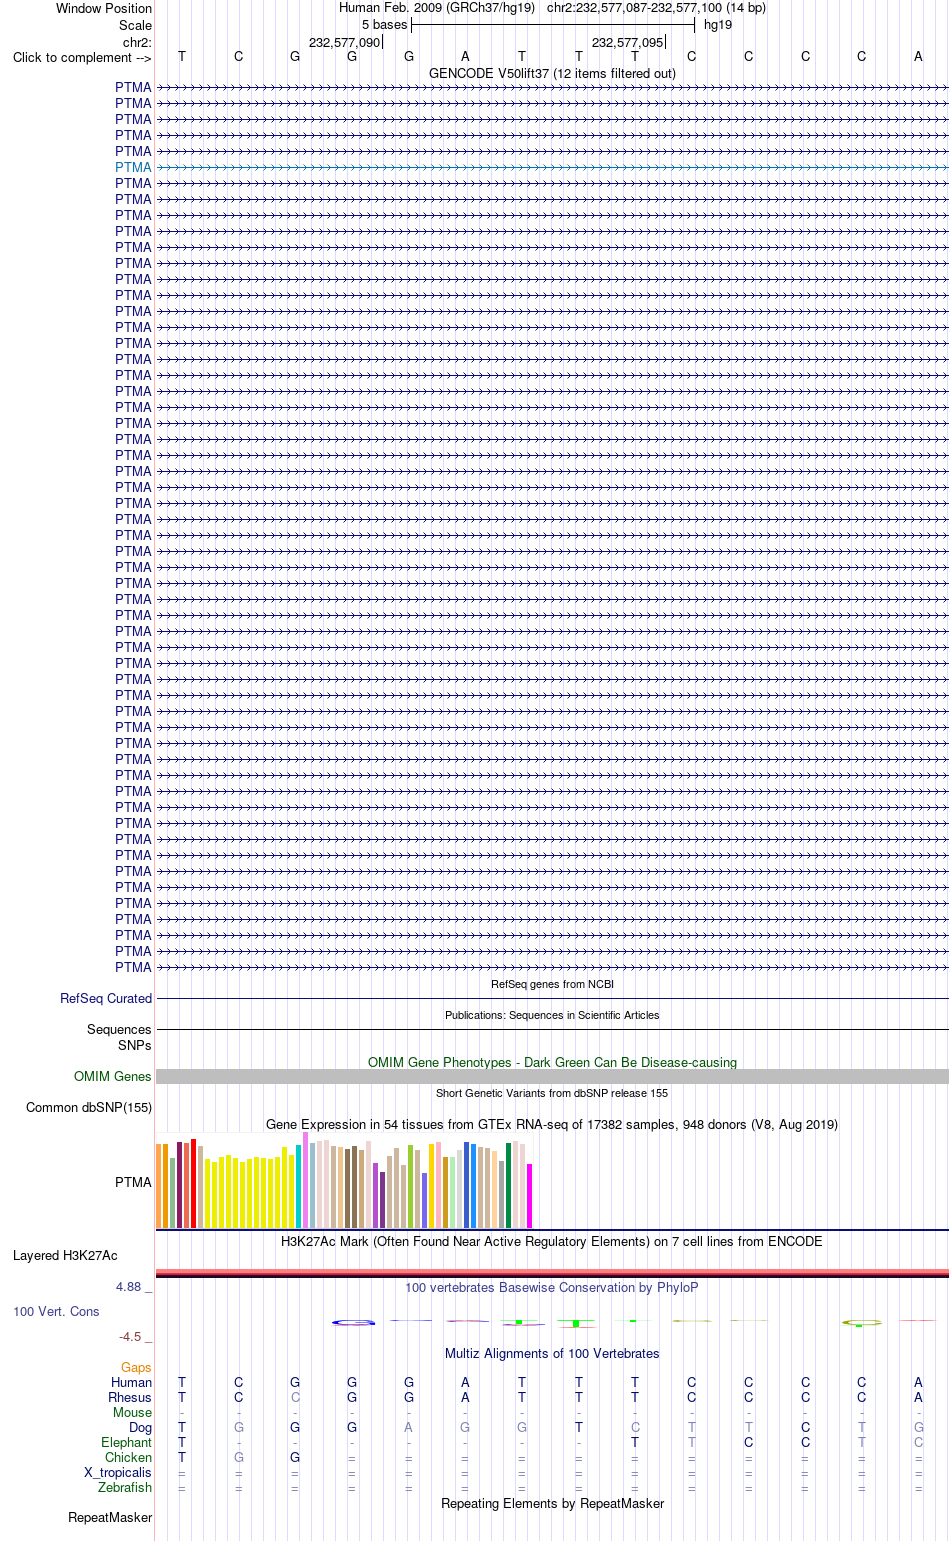Open the OMIM Gene Phenotypes track title
950x1541 pixels.
click(x=552, y=1062)
